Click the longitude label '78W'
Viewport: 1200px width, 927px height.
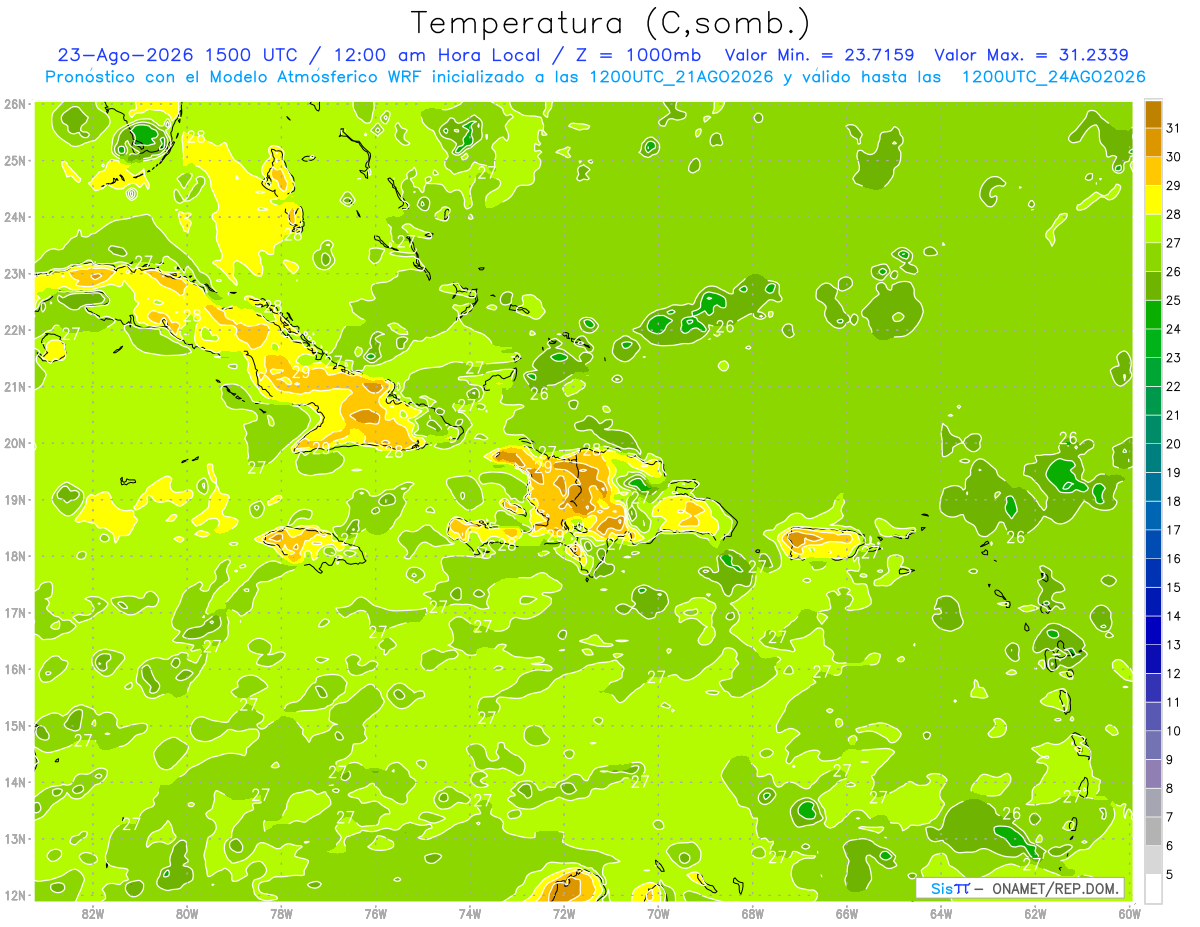(281, 913)
